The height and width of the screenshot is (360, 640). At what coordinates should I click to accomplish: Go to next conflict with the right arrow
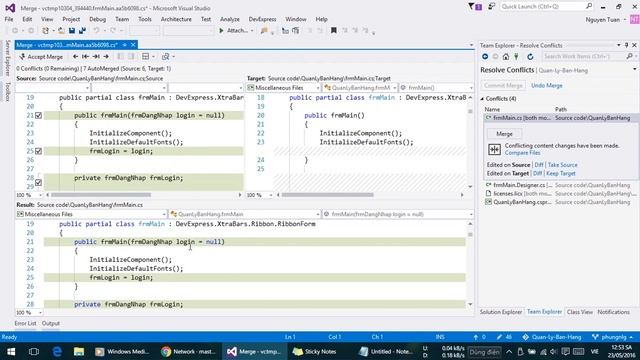pos(106,57)
